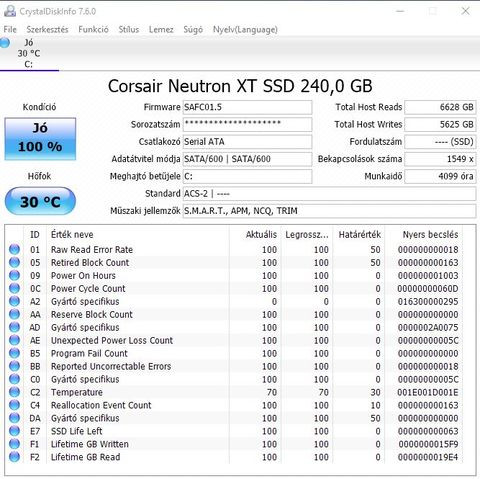Click the status orb in row C0

(x=14, y=379)
